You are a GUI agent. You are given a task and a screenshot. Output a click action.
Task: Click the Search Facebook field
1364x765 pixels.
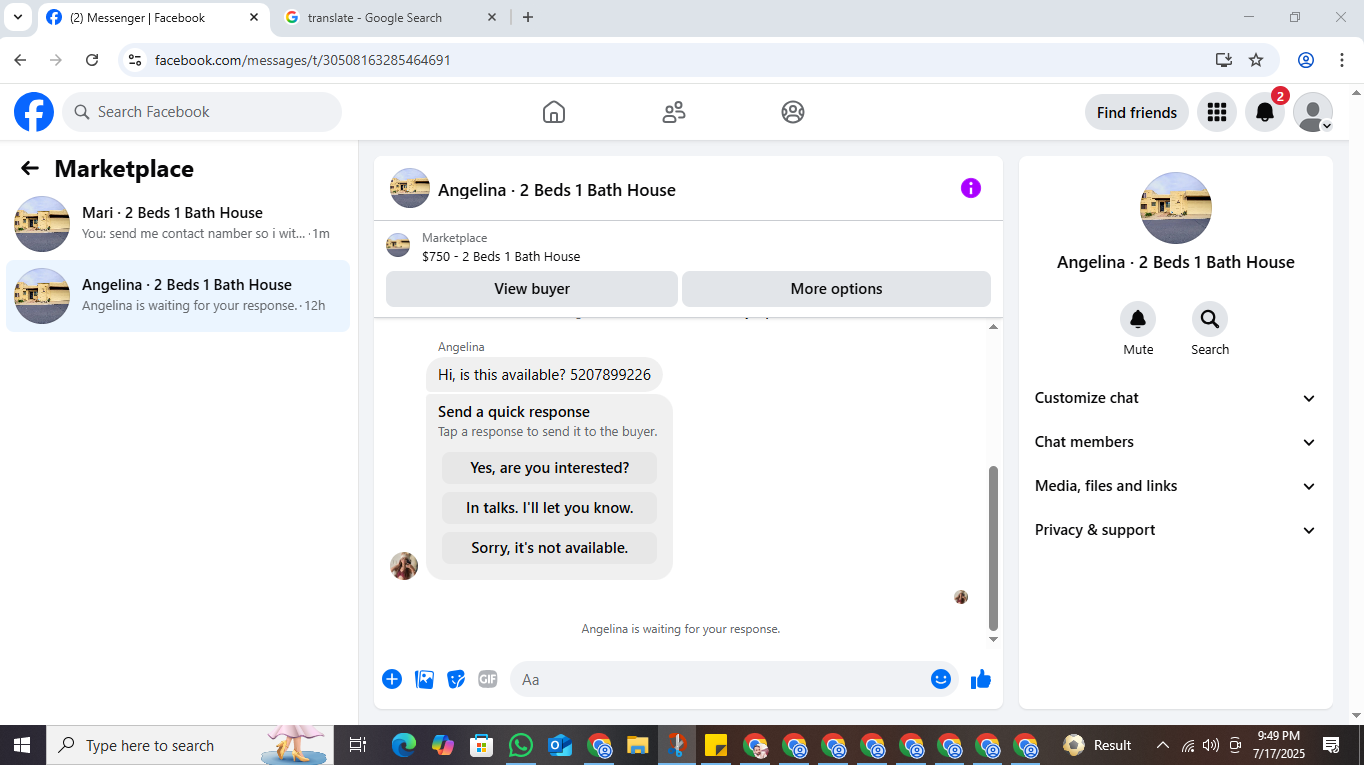coord(202,112)
